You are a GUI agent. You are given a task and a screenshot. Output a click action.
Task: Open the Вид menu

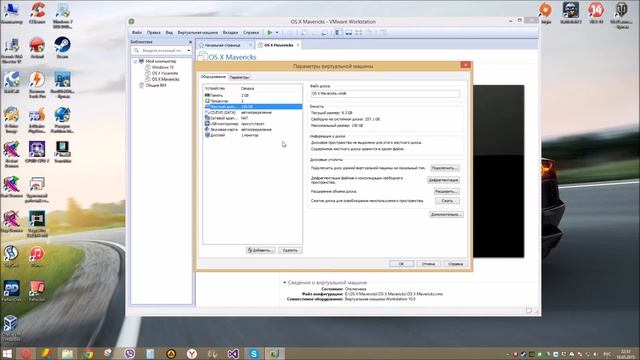click(x=169, y=33)
